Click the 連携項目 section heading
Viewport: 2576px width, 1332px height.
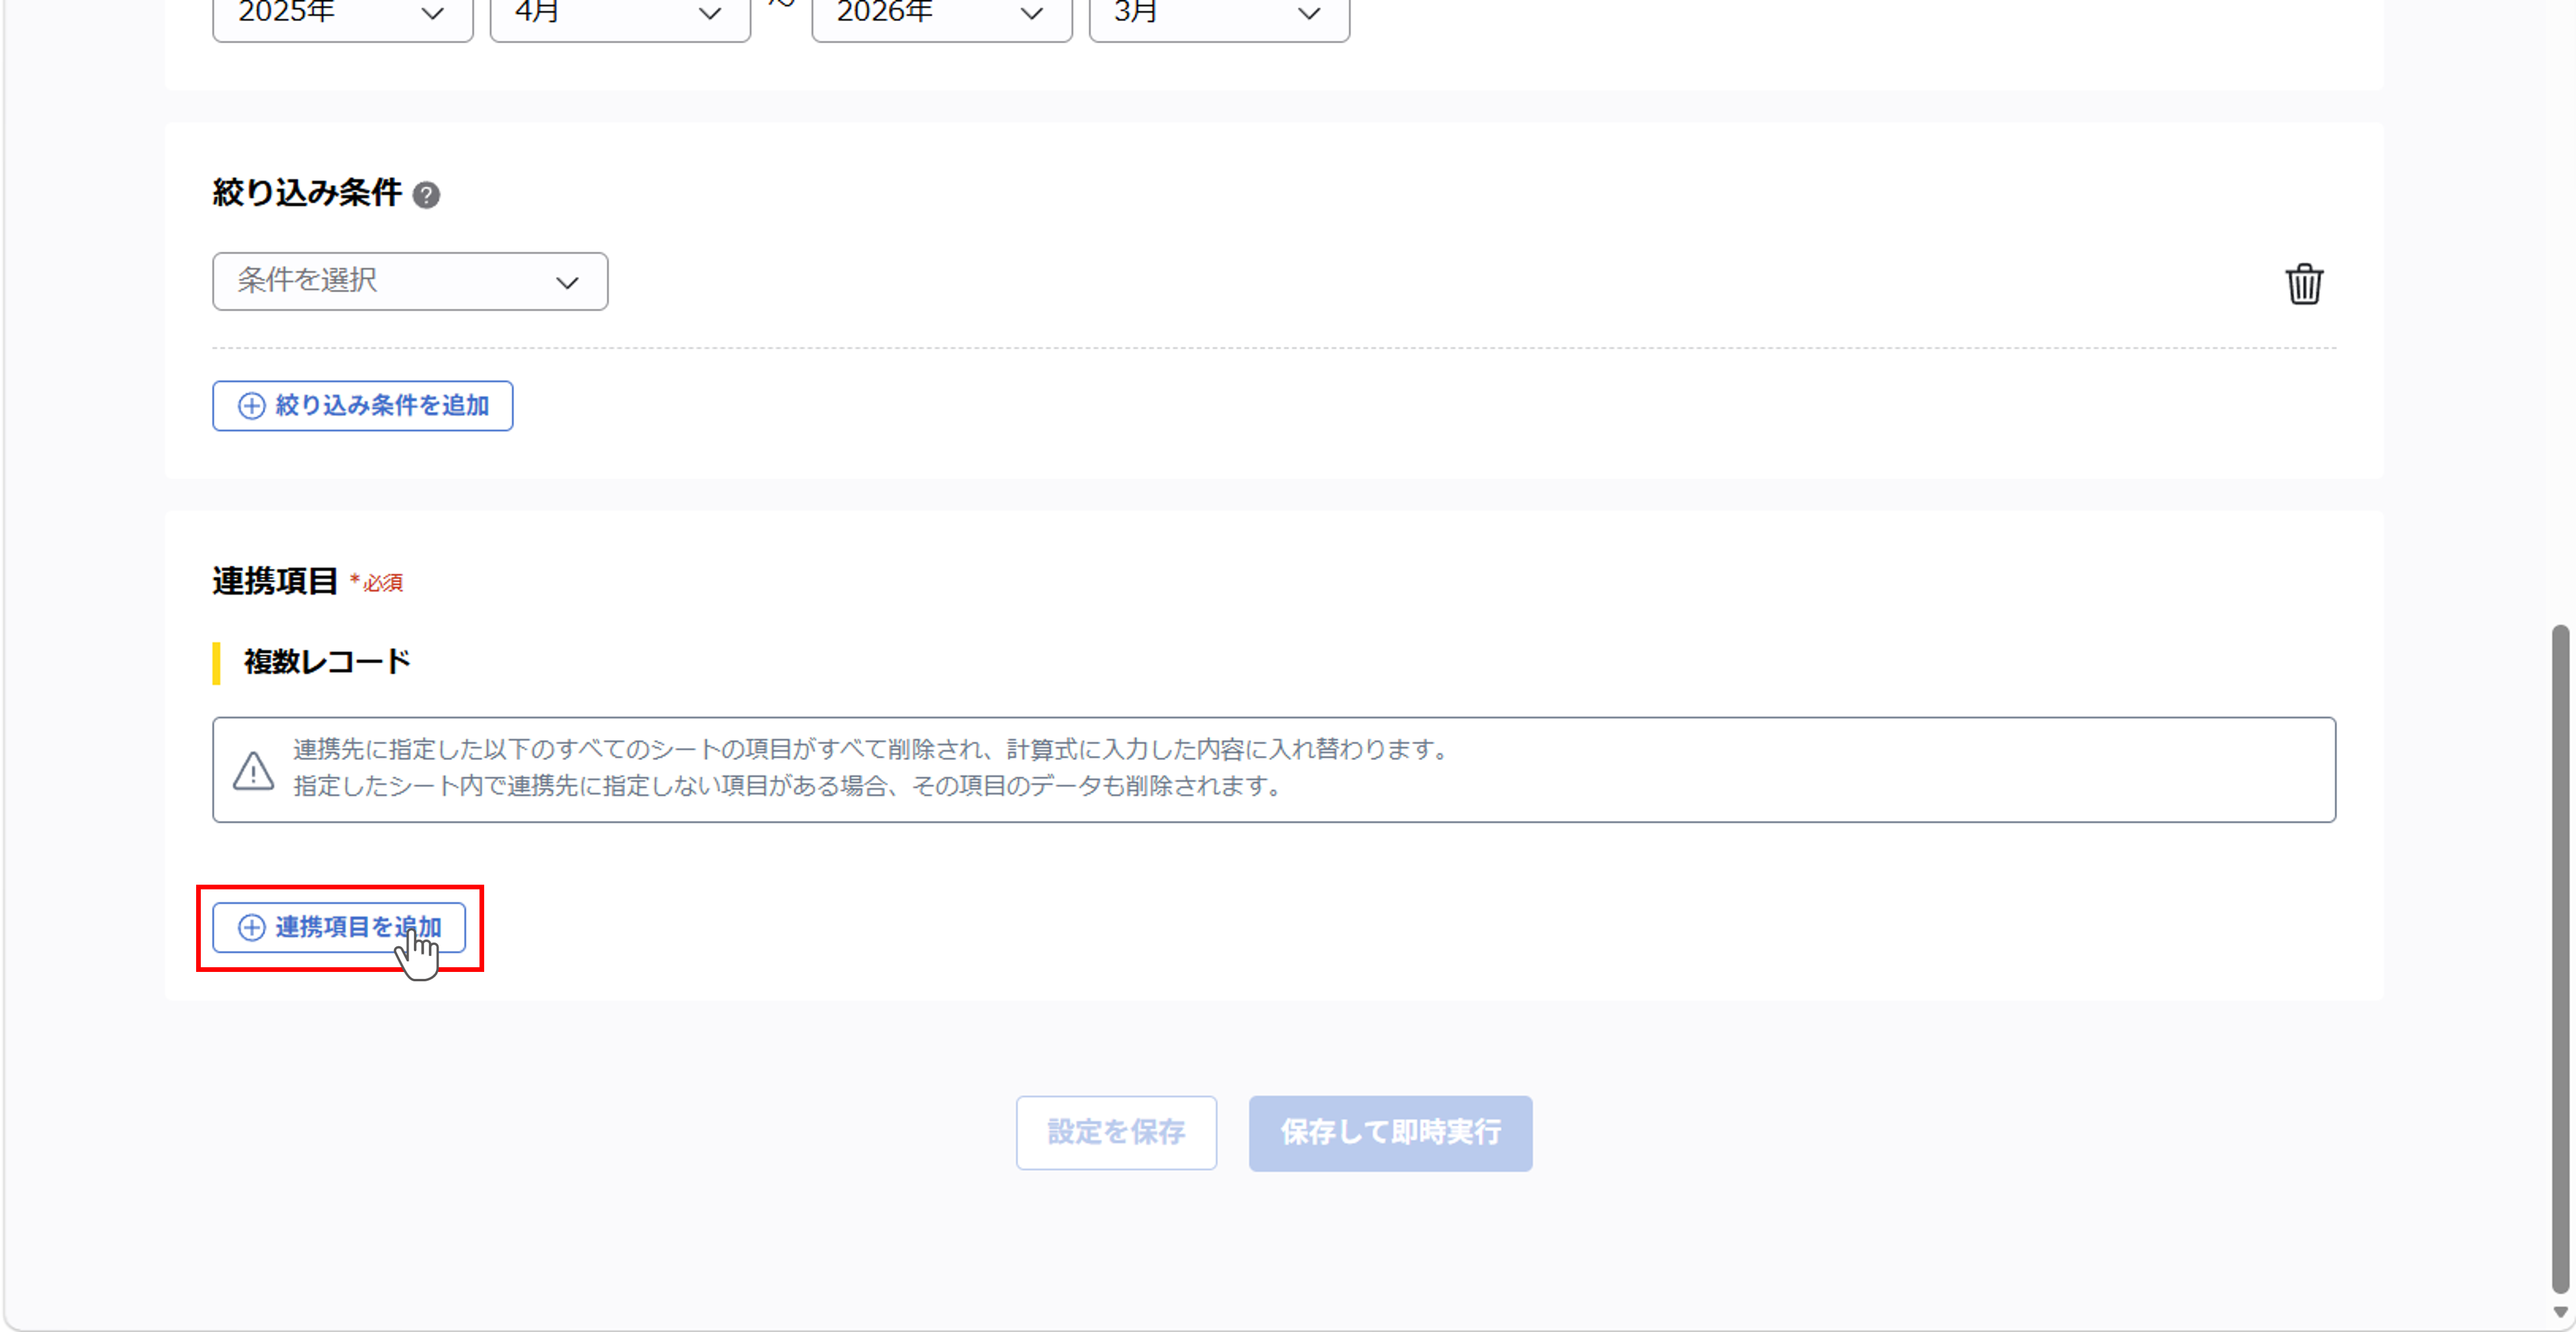point(275,580)
